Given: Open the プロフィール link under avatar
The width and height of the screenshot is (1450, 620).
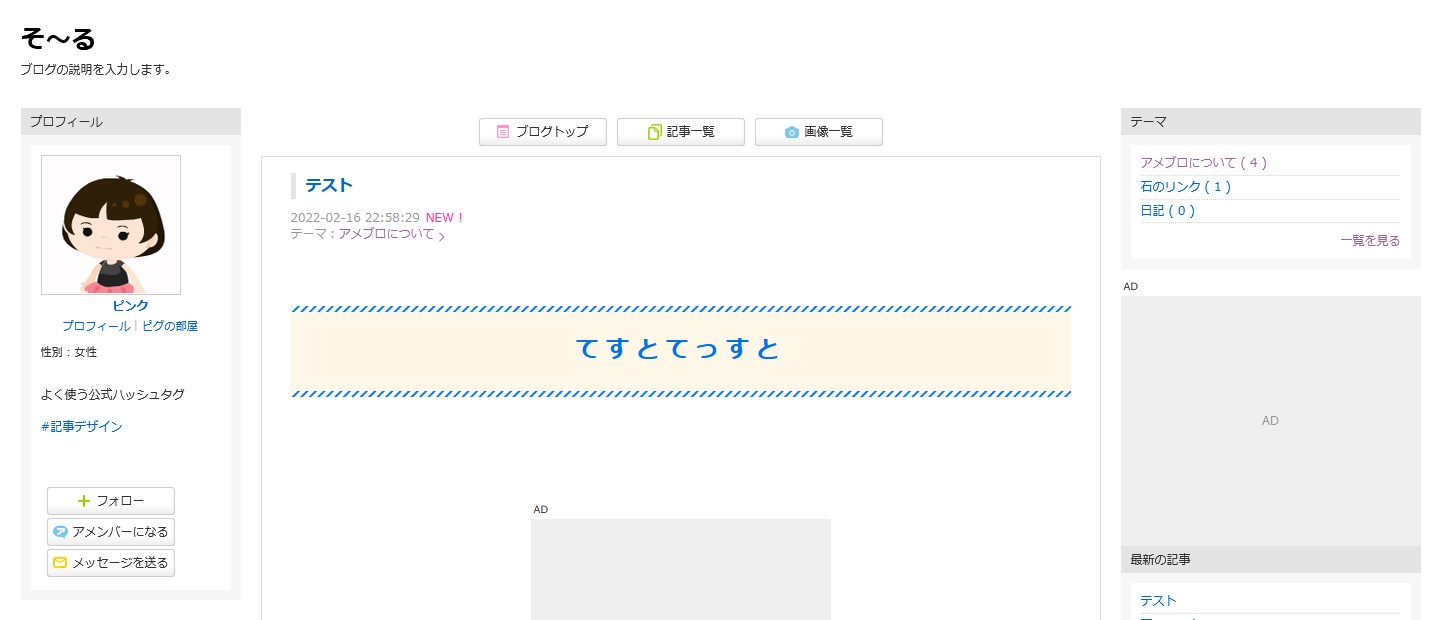Looking at the screenshot, I should [x=96, y=326].
